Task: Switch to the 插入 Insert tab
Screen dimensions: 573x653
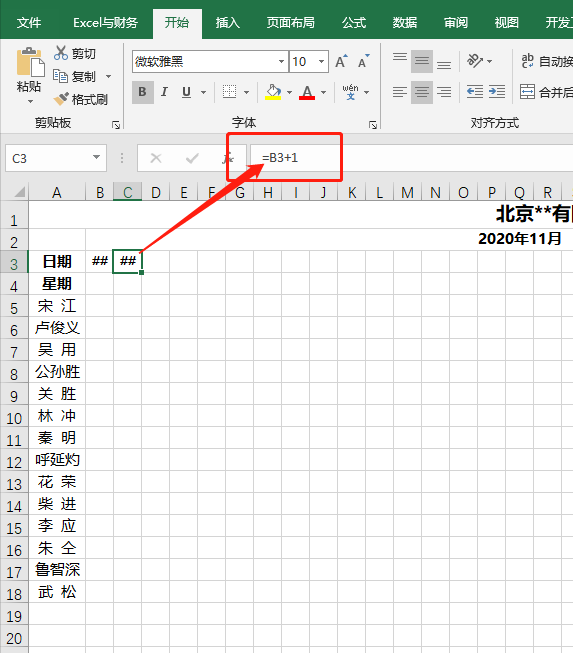Action: (x=228, y=22)
